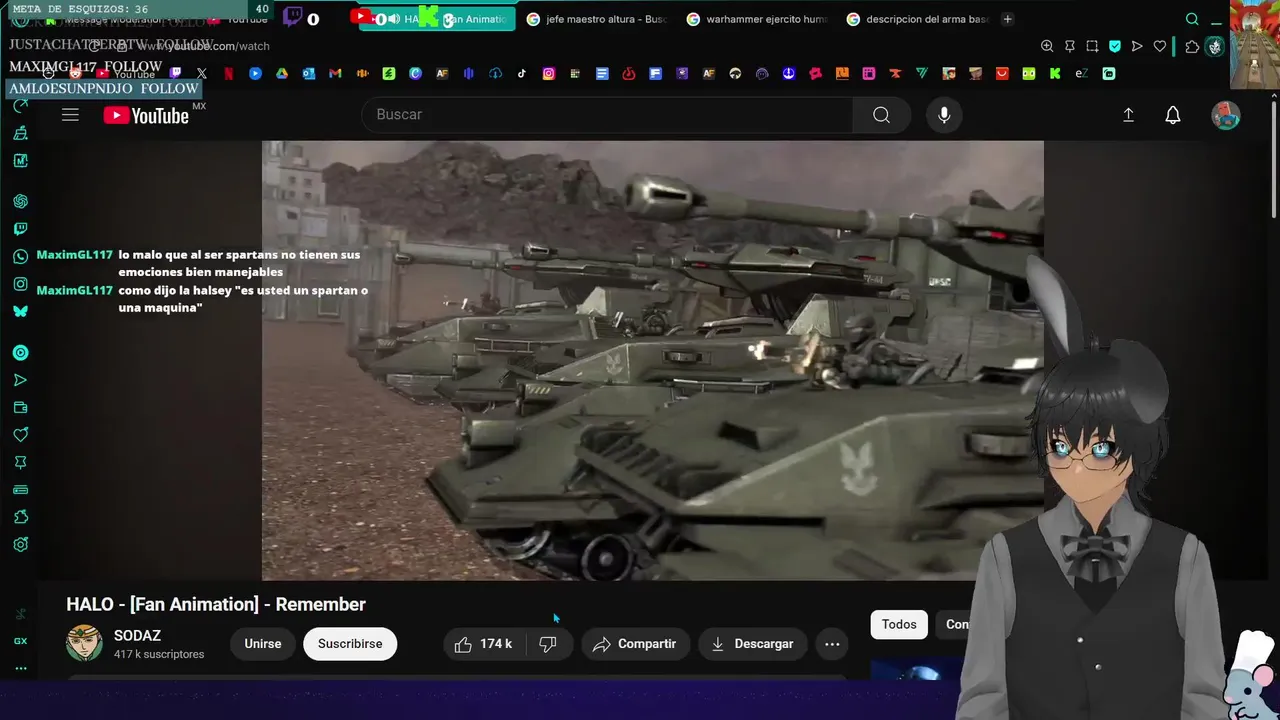This screenshot has height=720, width=1280.
Task: Start voice search with the microphone
Action: point(944,115)
